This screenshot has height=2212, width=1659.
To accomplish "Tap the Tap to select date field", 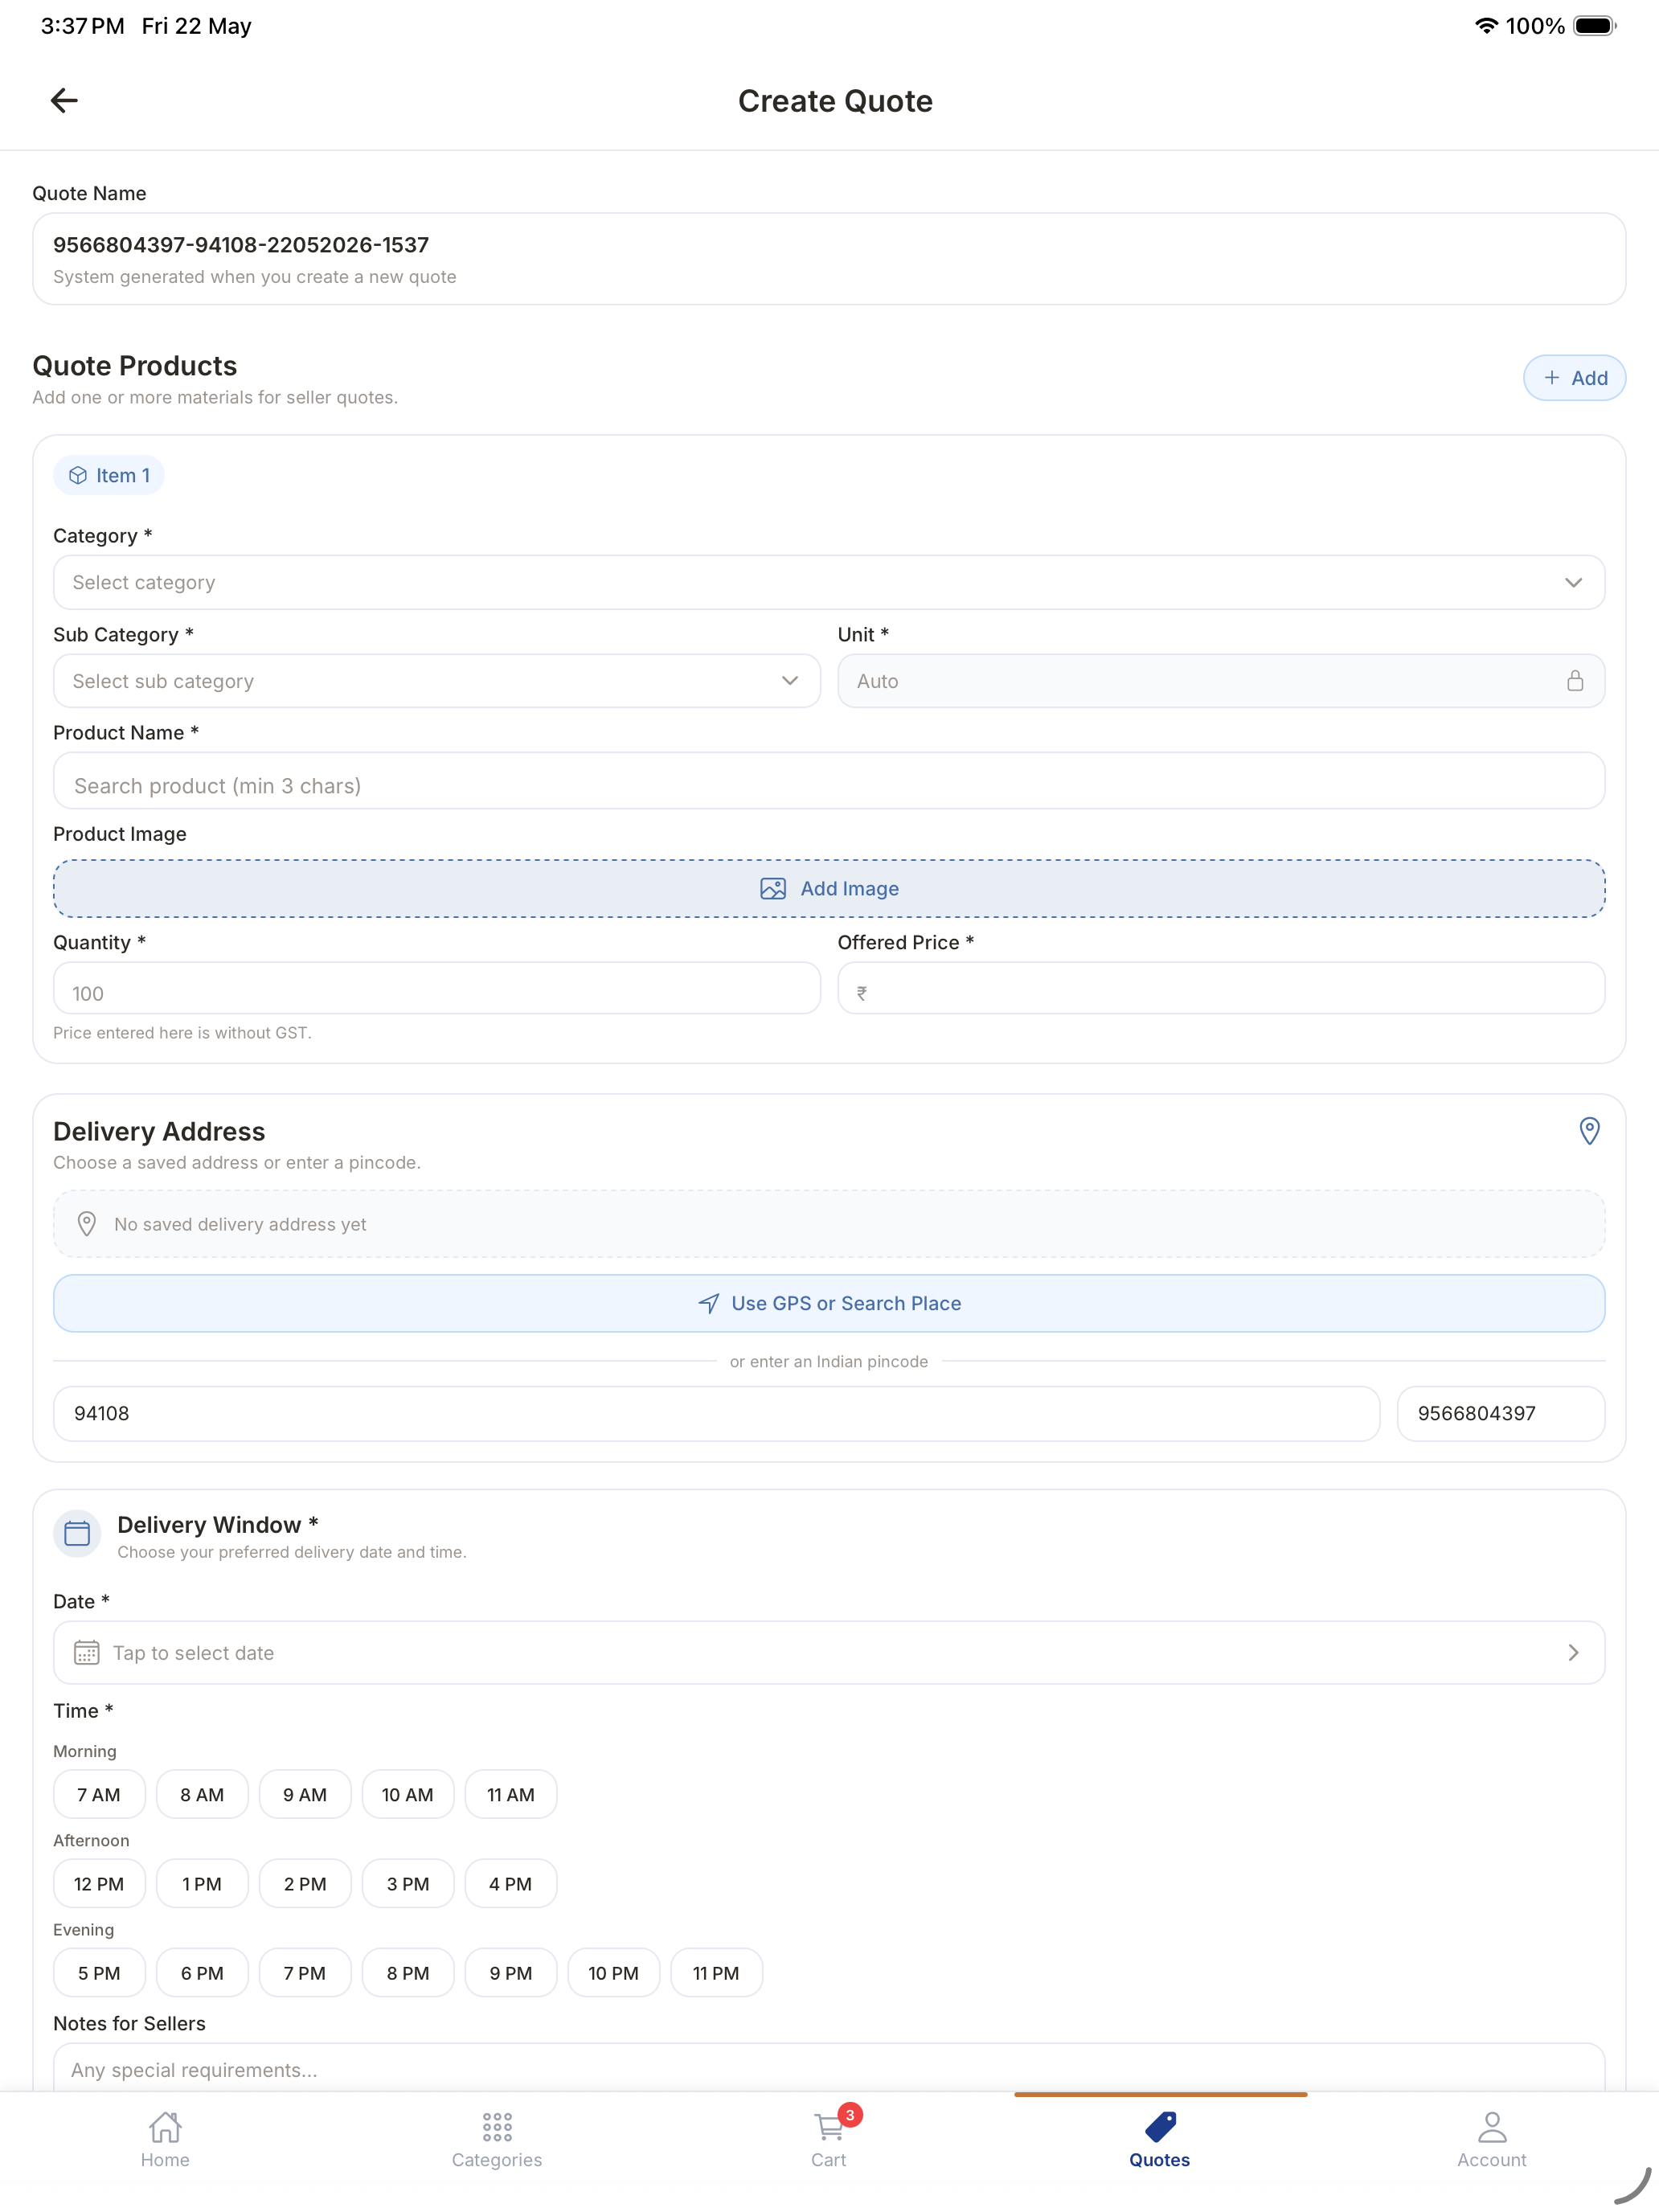I will pyautogui.click(x=829, y=1653).
